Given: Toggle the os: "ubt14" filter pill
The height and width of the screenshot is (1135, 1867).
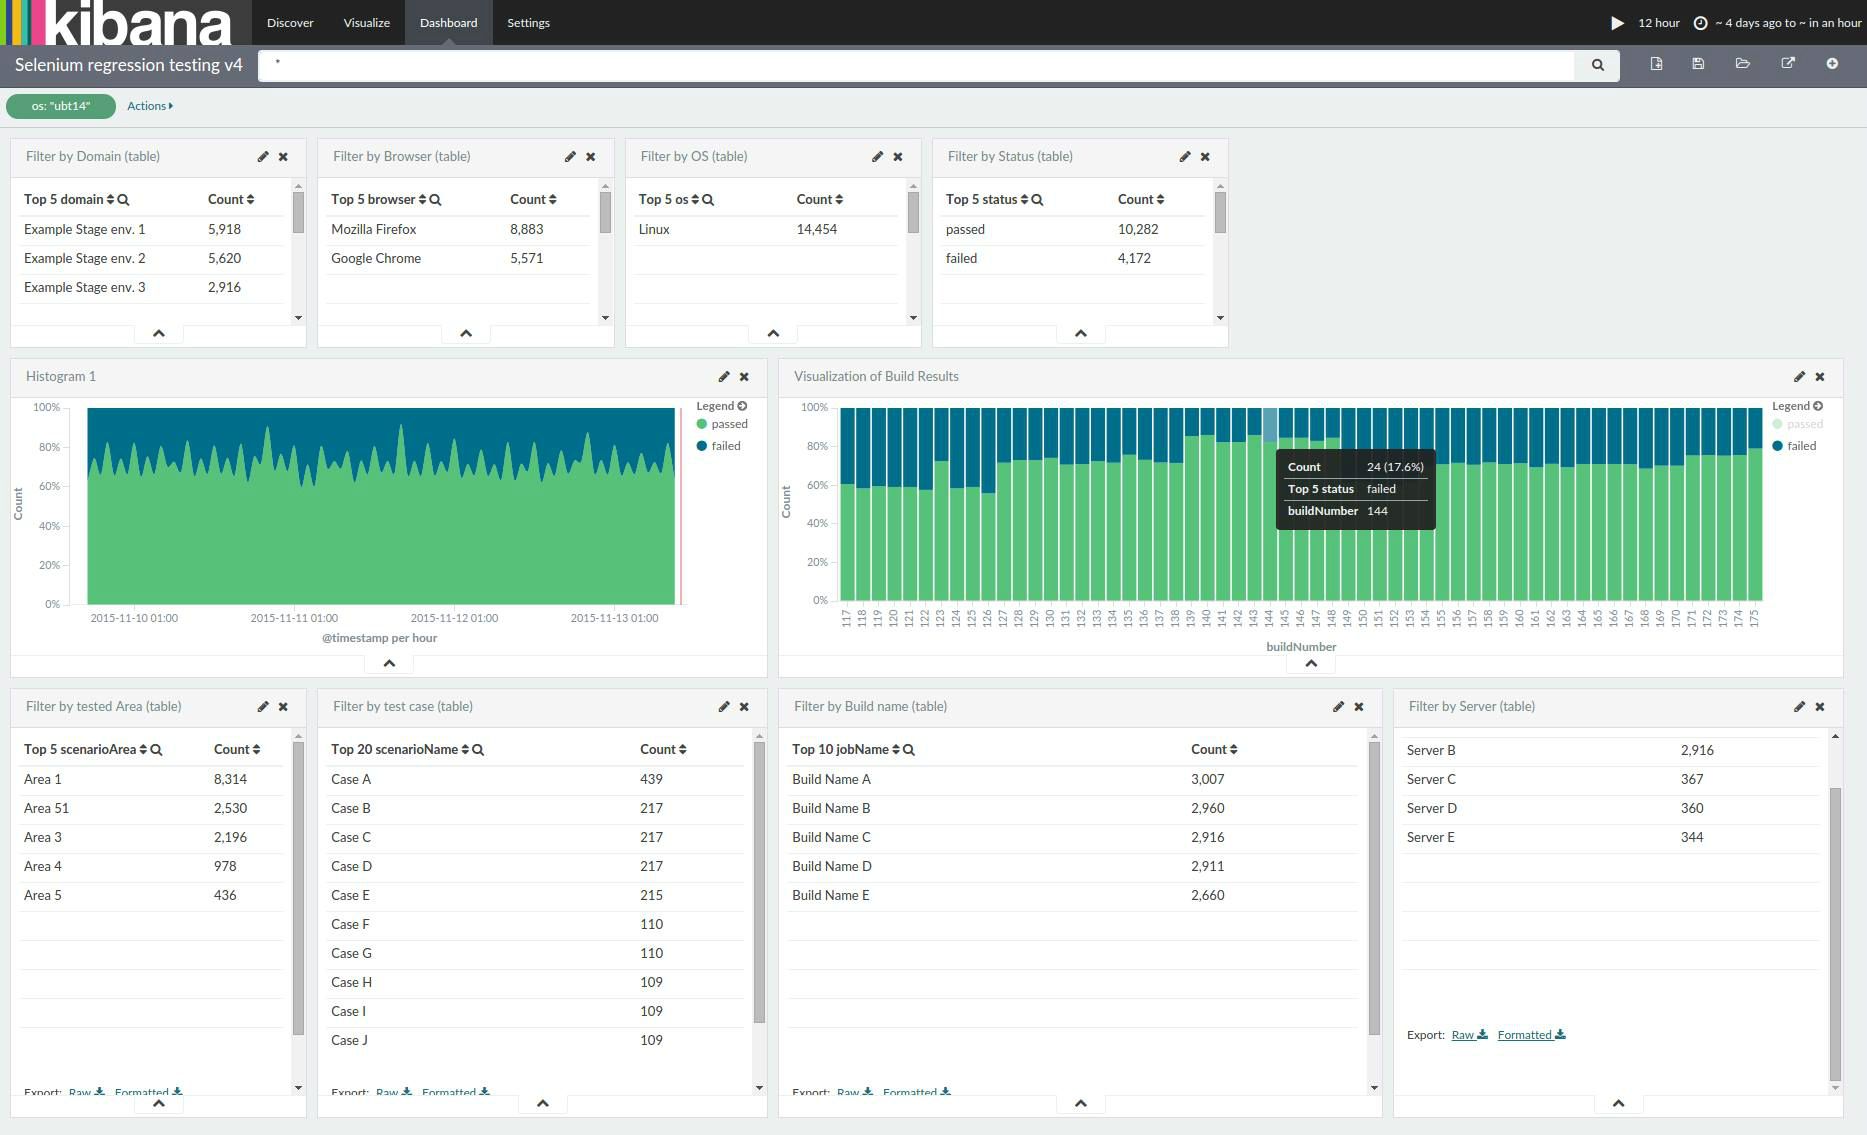Looking at the screenshot, I should click(61, 105).
